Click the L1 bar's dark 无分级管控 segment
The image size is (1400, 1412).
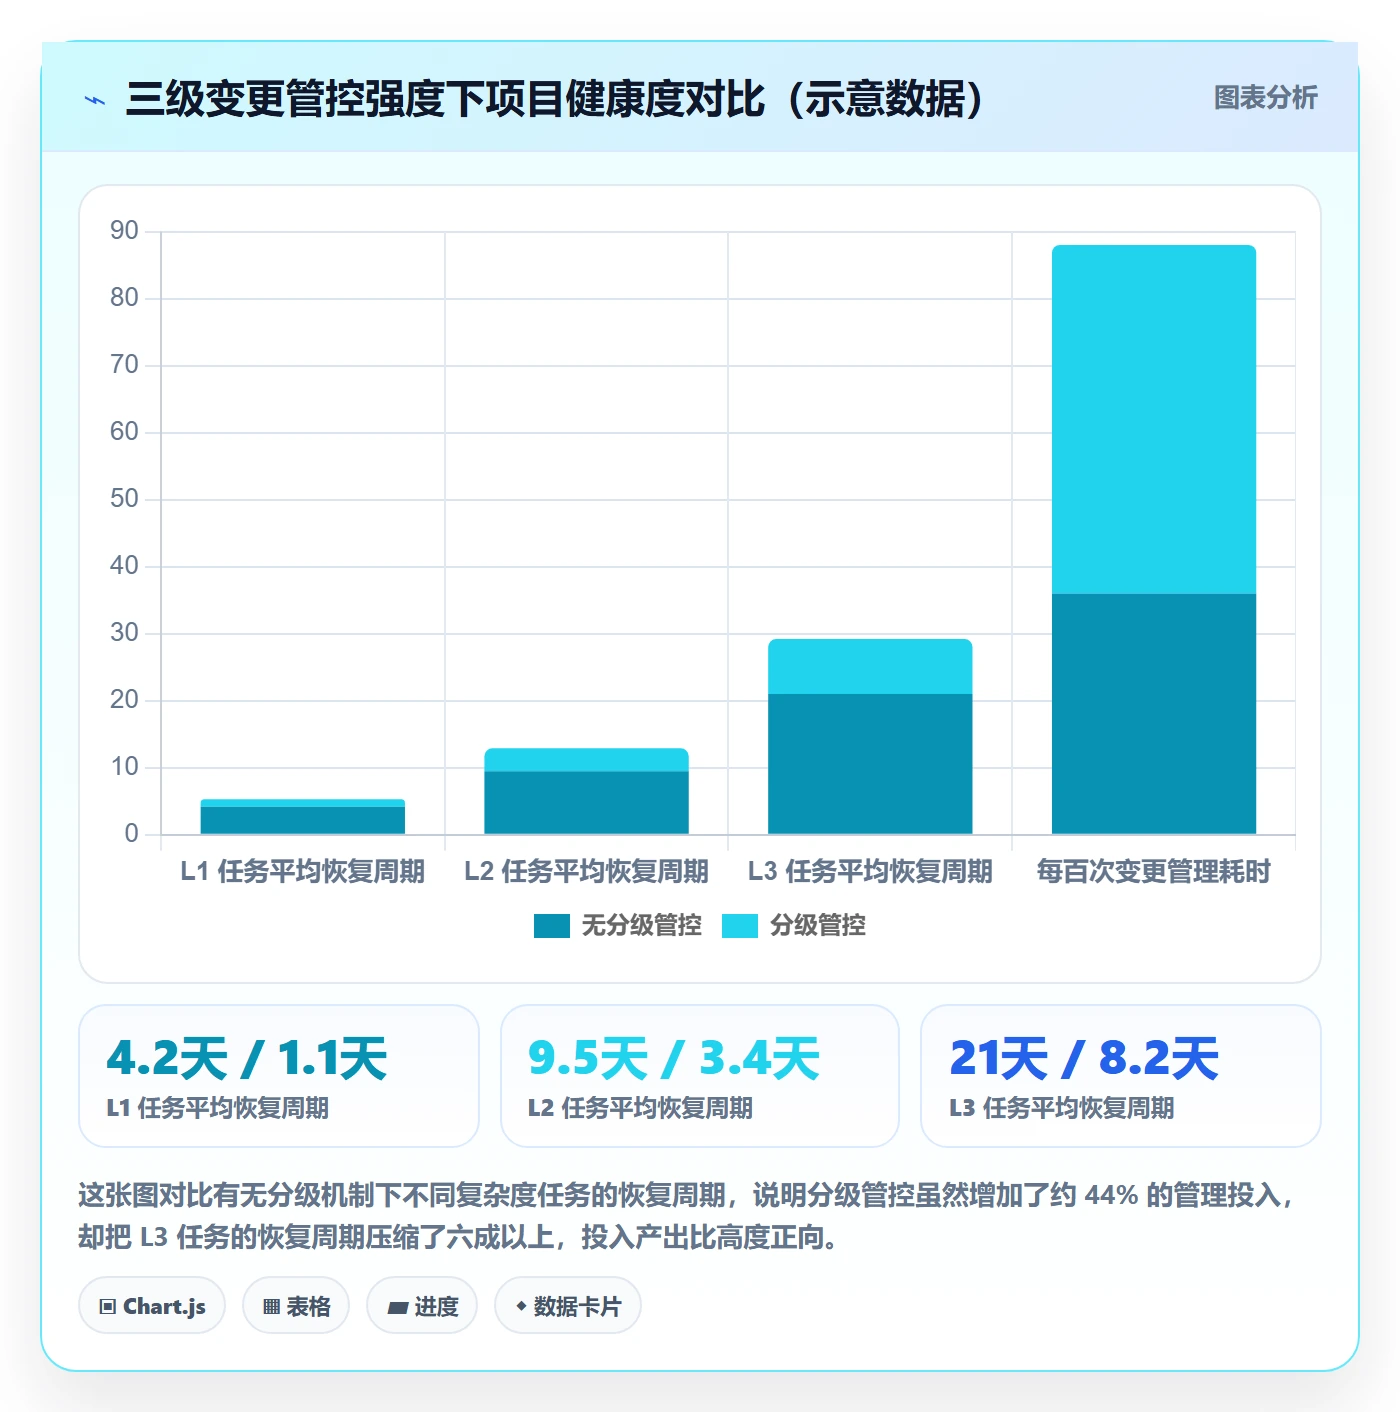coord(303,820)
